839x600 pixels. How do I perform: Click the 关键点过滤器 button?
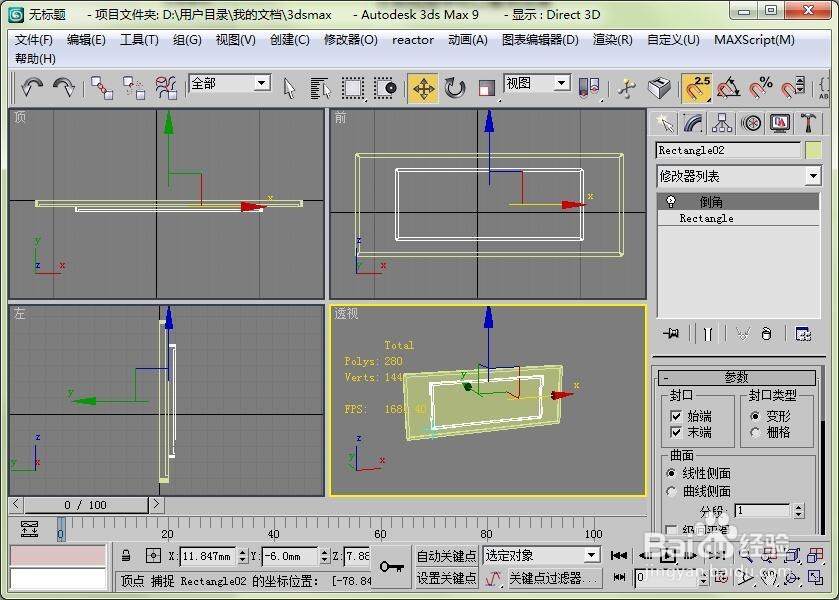tap(554, 579)
